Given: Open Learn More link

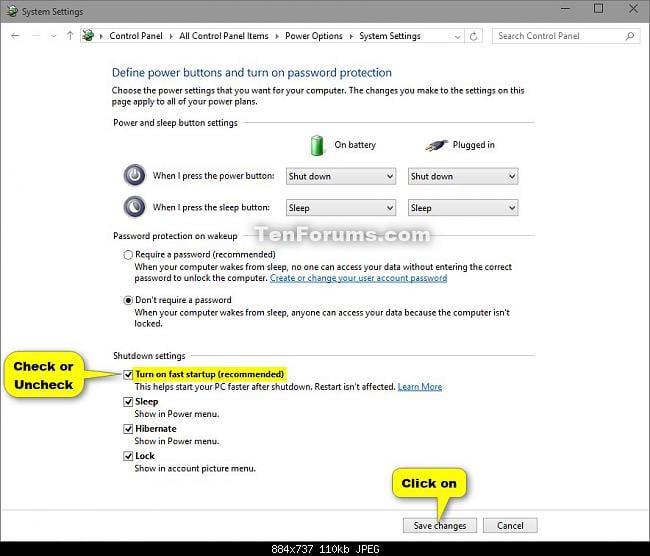Looking at the screenshot, I should (420, 387).
